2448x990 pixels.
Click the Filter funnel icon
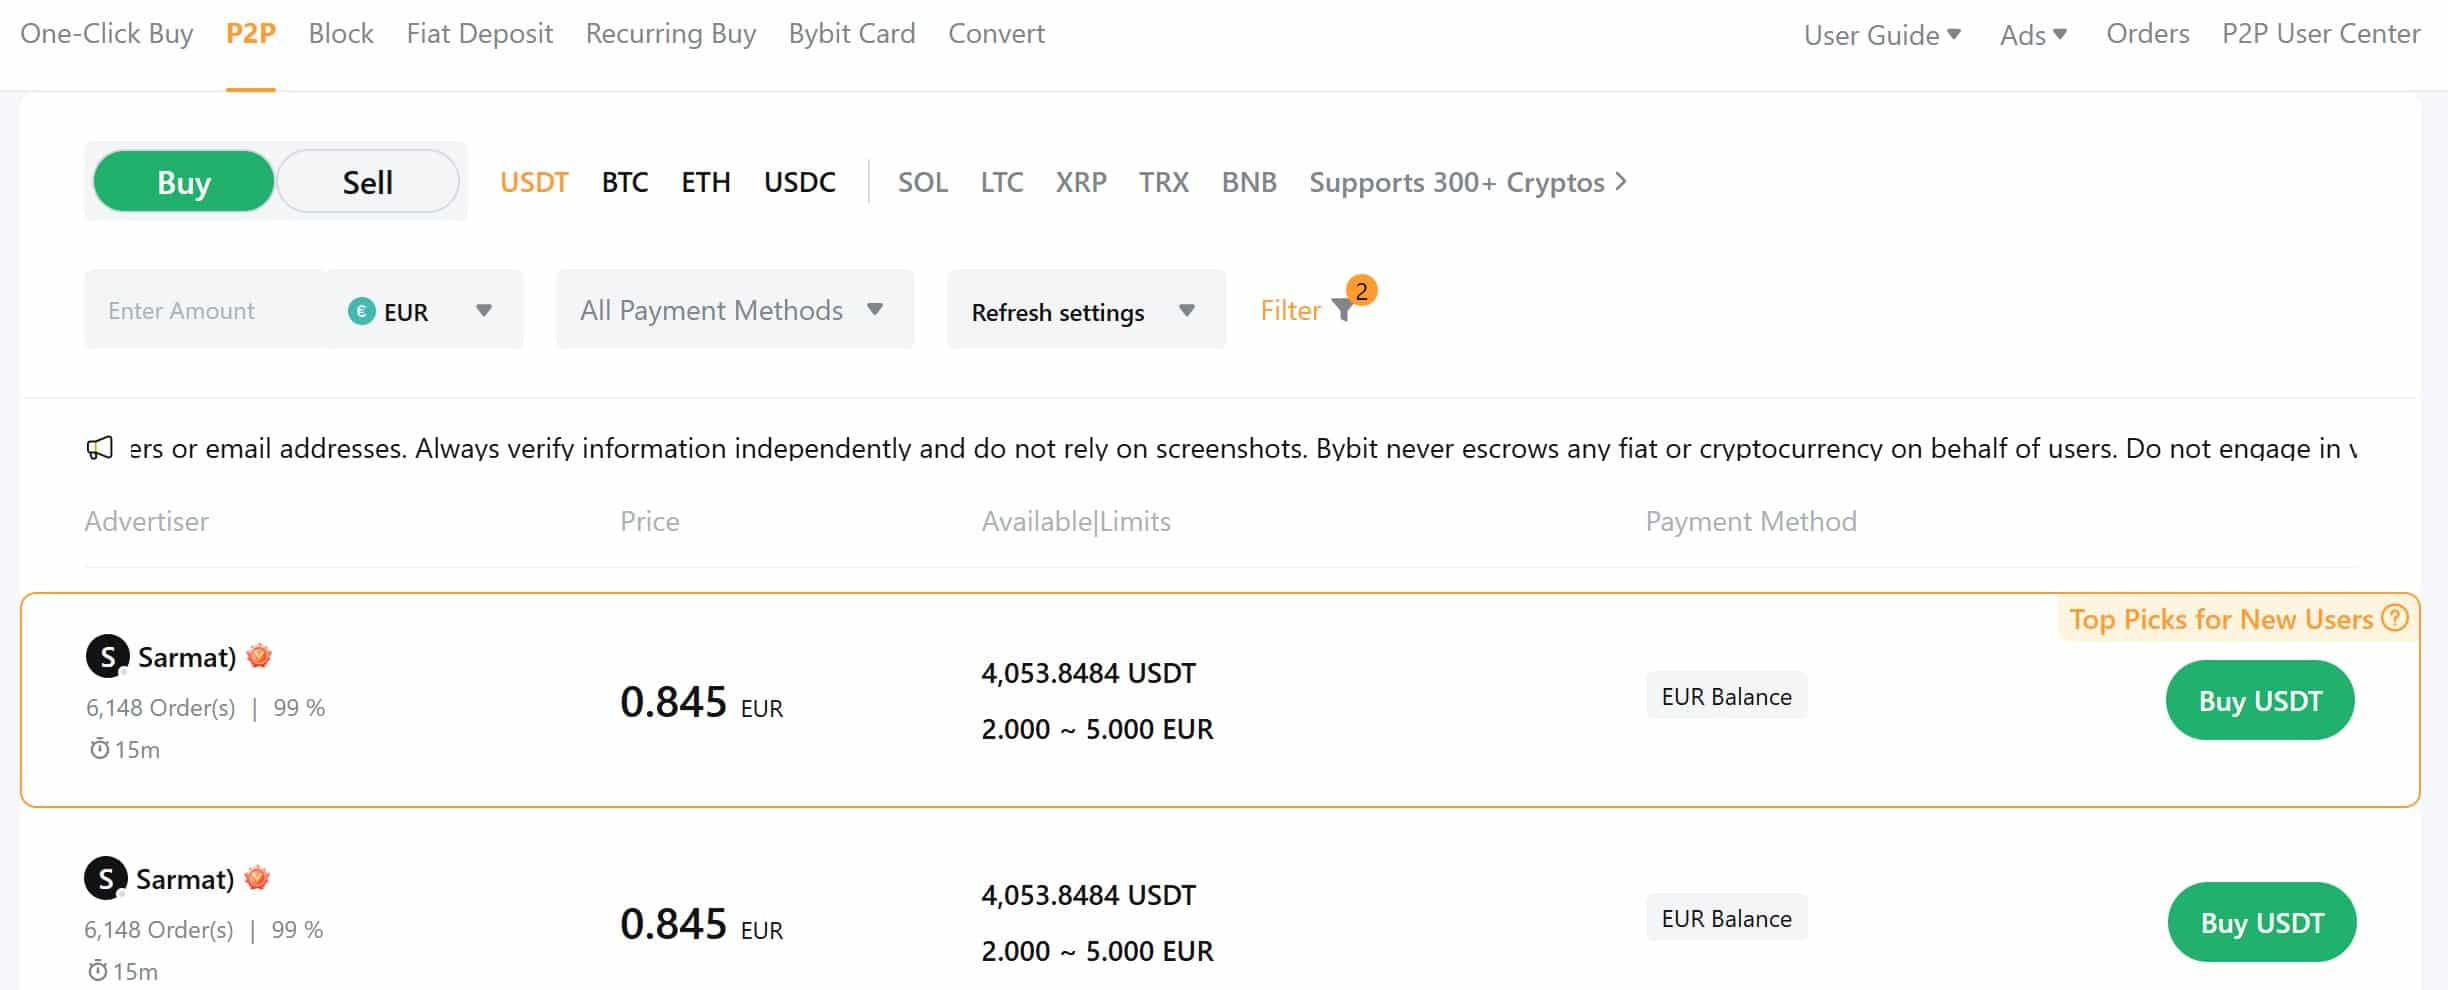(1343, 312)
